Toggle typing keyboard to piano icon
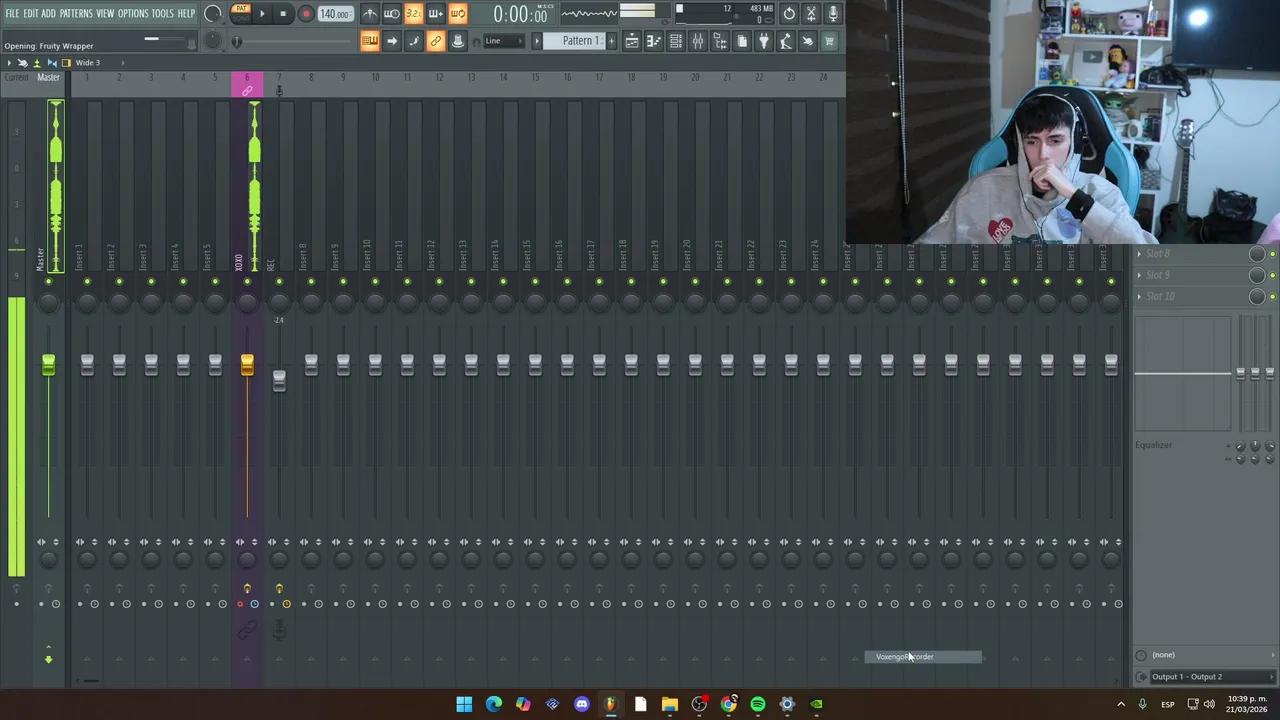The width and height of the screenshot is (1280, 720). click(x=370, y=41)
